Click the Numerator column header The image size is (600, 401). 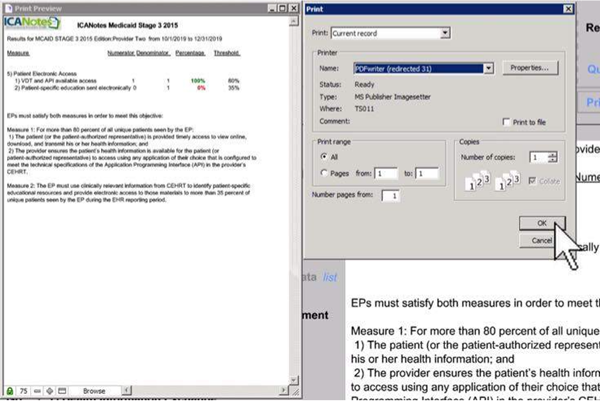tap(121, 53)
